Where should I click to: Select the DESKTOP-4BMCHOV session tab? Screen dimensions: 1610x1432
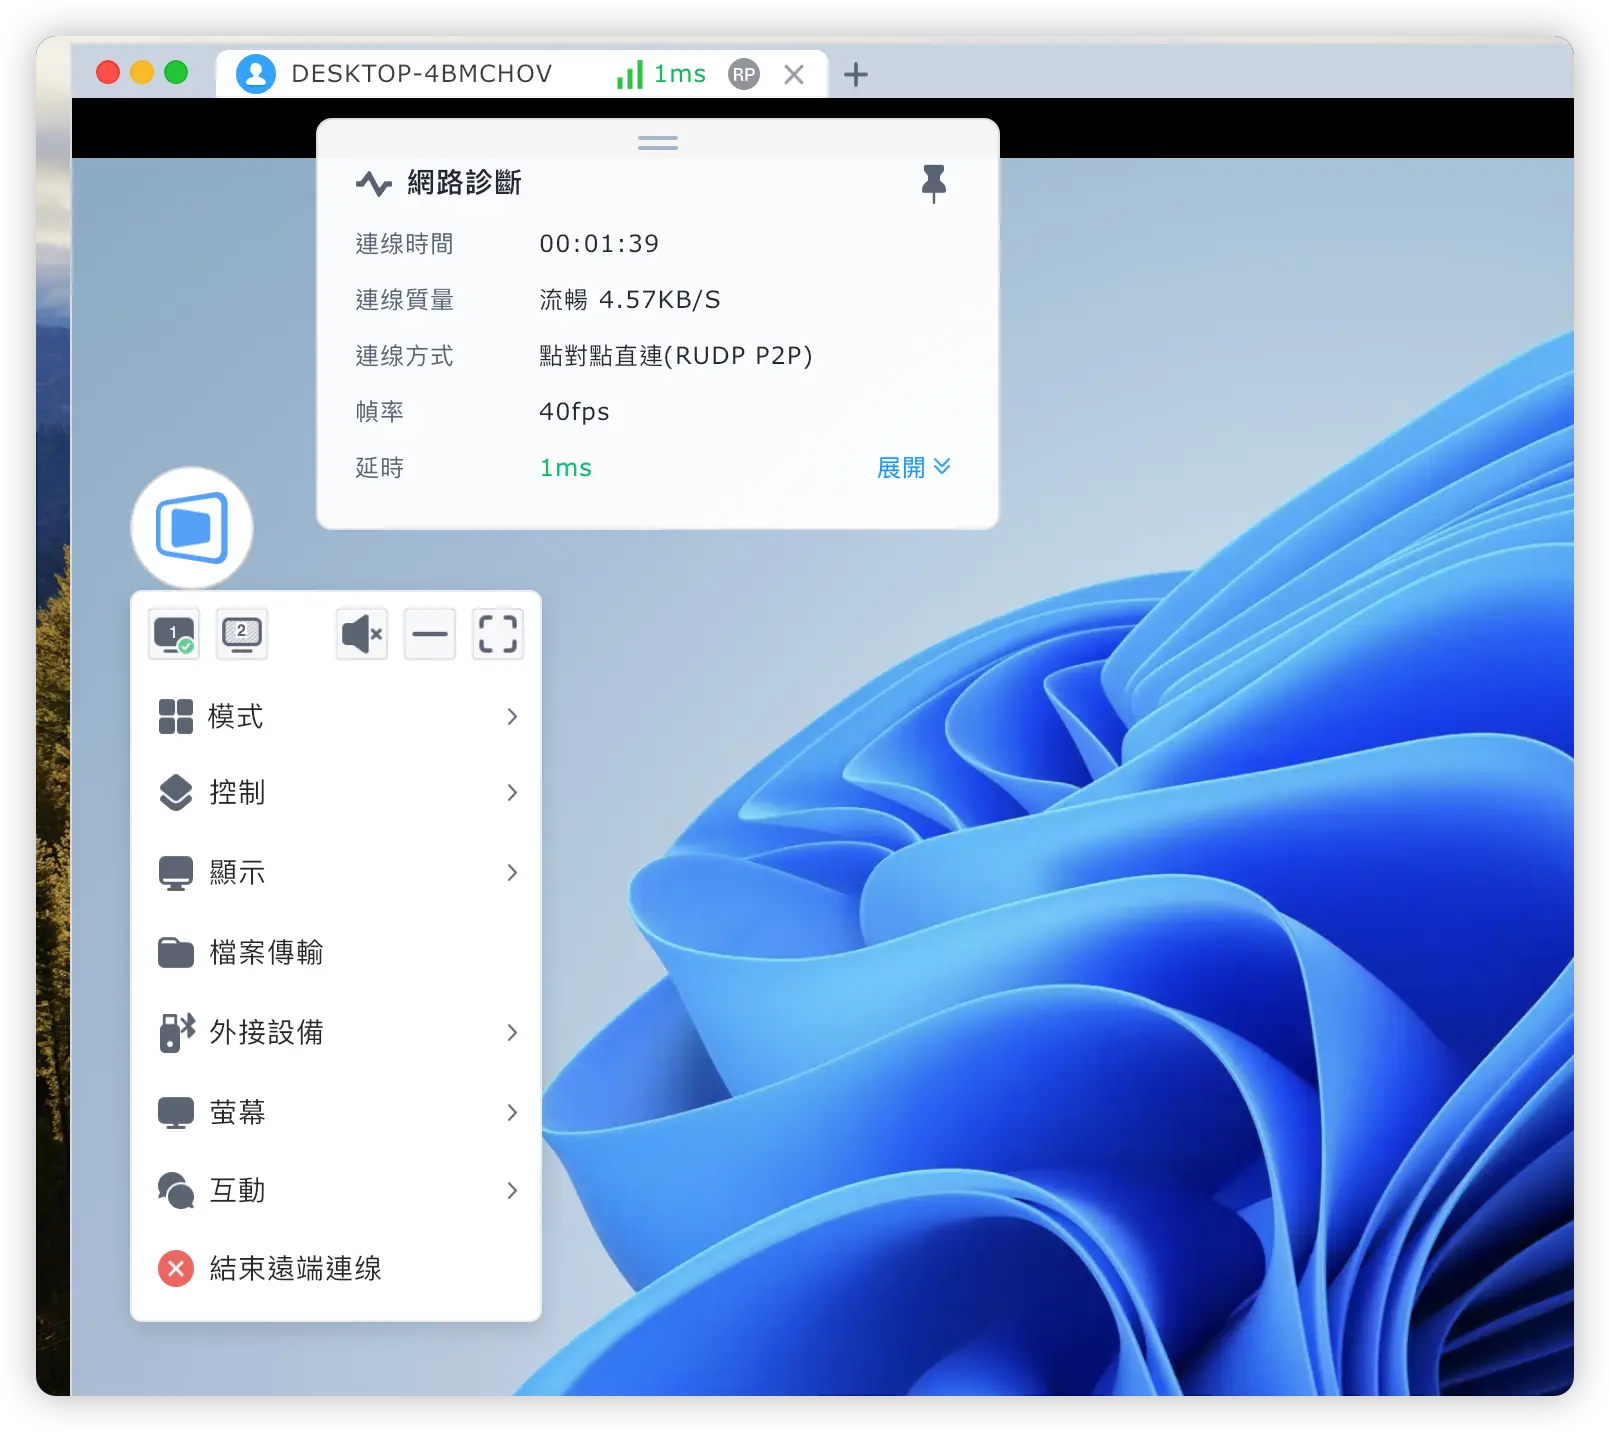click(522, 74)
